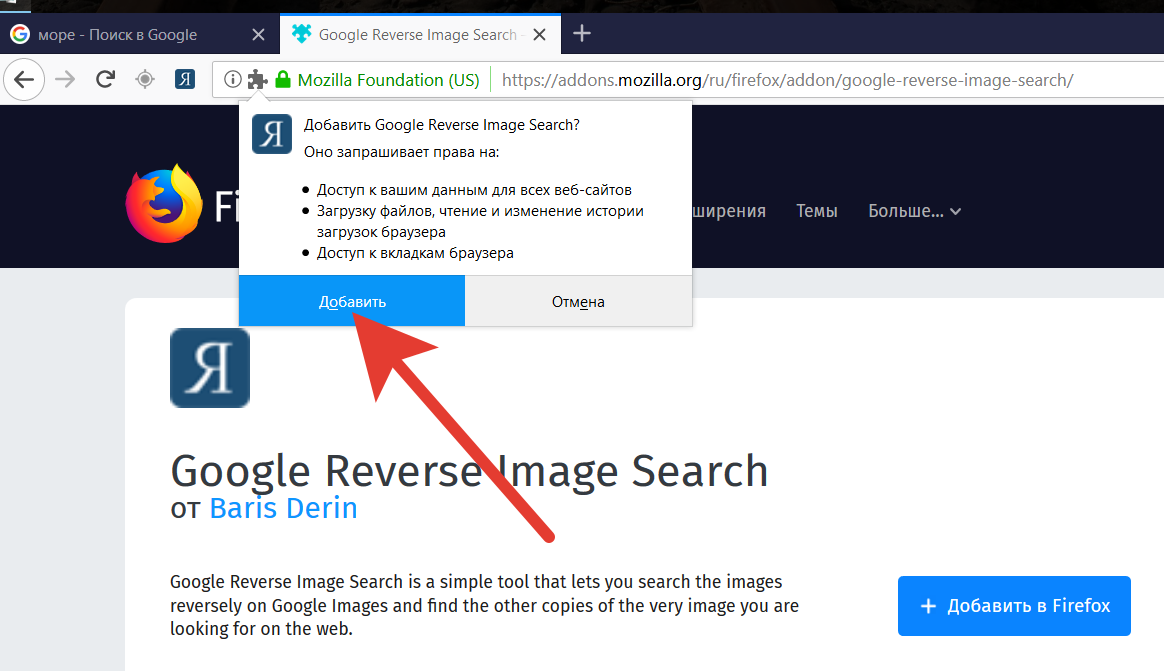The height and width of the screenshot is (671, 1164).
Task: Reload the current page
Action: tap(105, 80)
